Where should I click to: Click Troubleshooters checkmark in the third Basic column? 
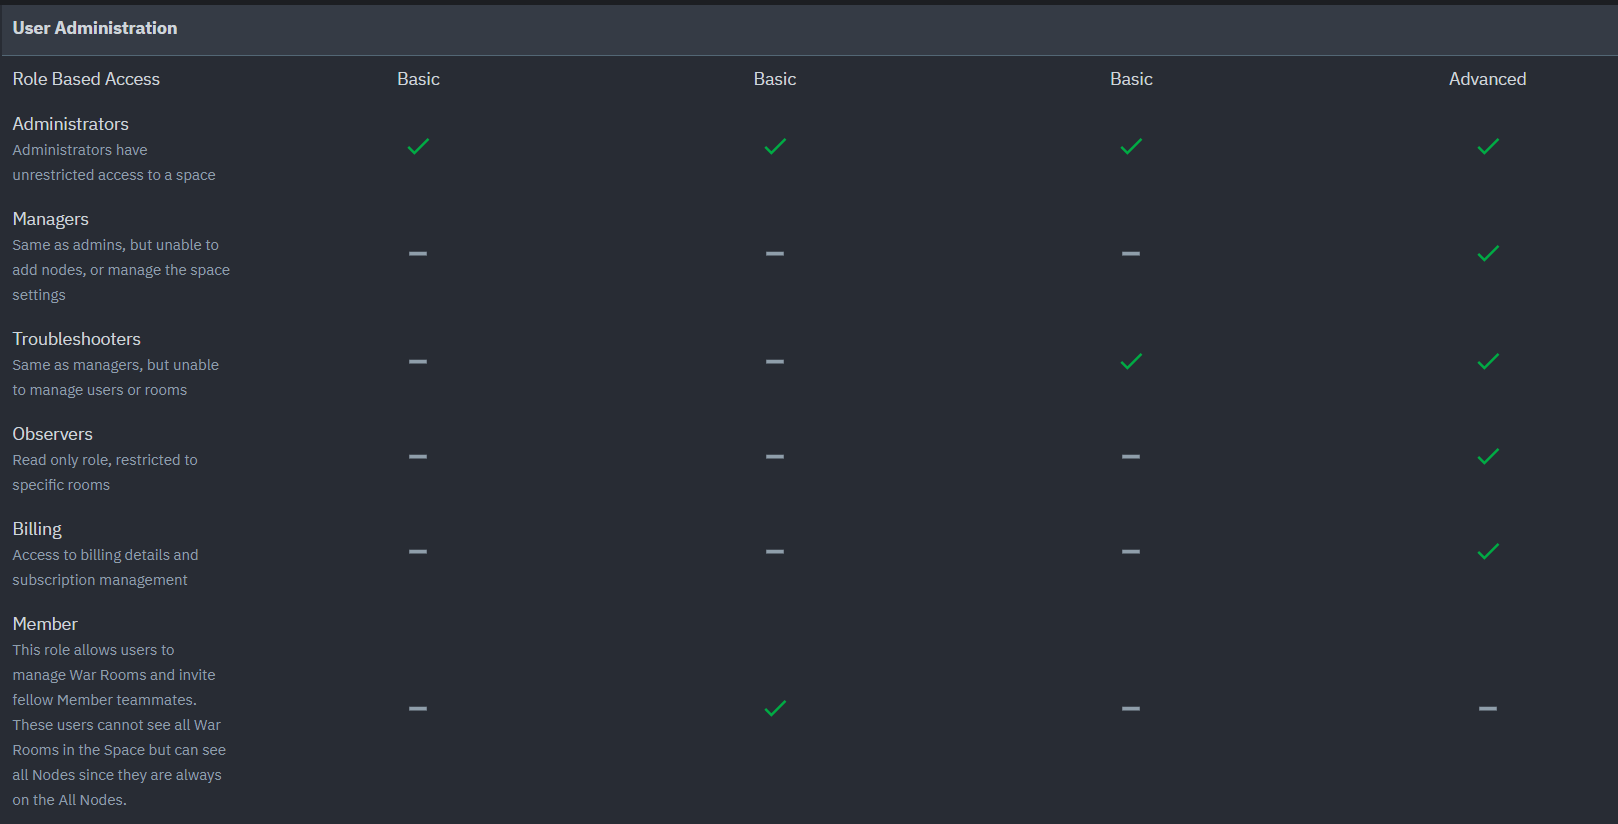[x=1131, y=361]
